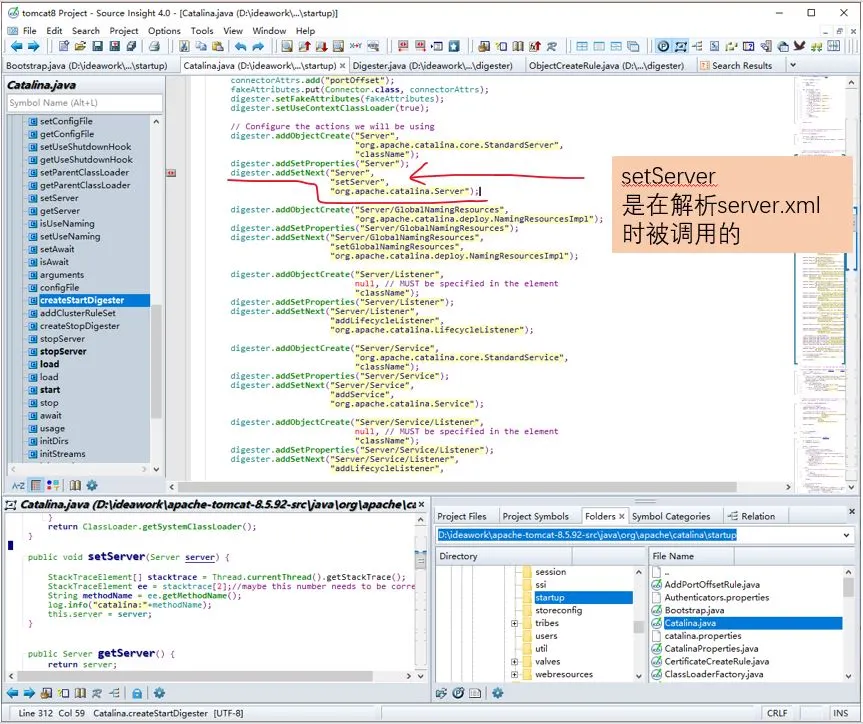The height and width of the screenshot is (724, 863).
Task: Click the Save floppy disk icon
Action: pyautogui.click(x=97, y=46)
